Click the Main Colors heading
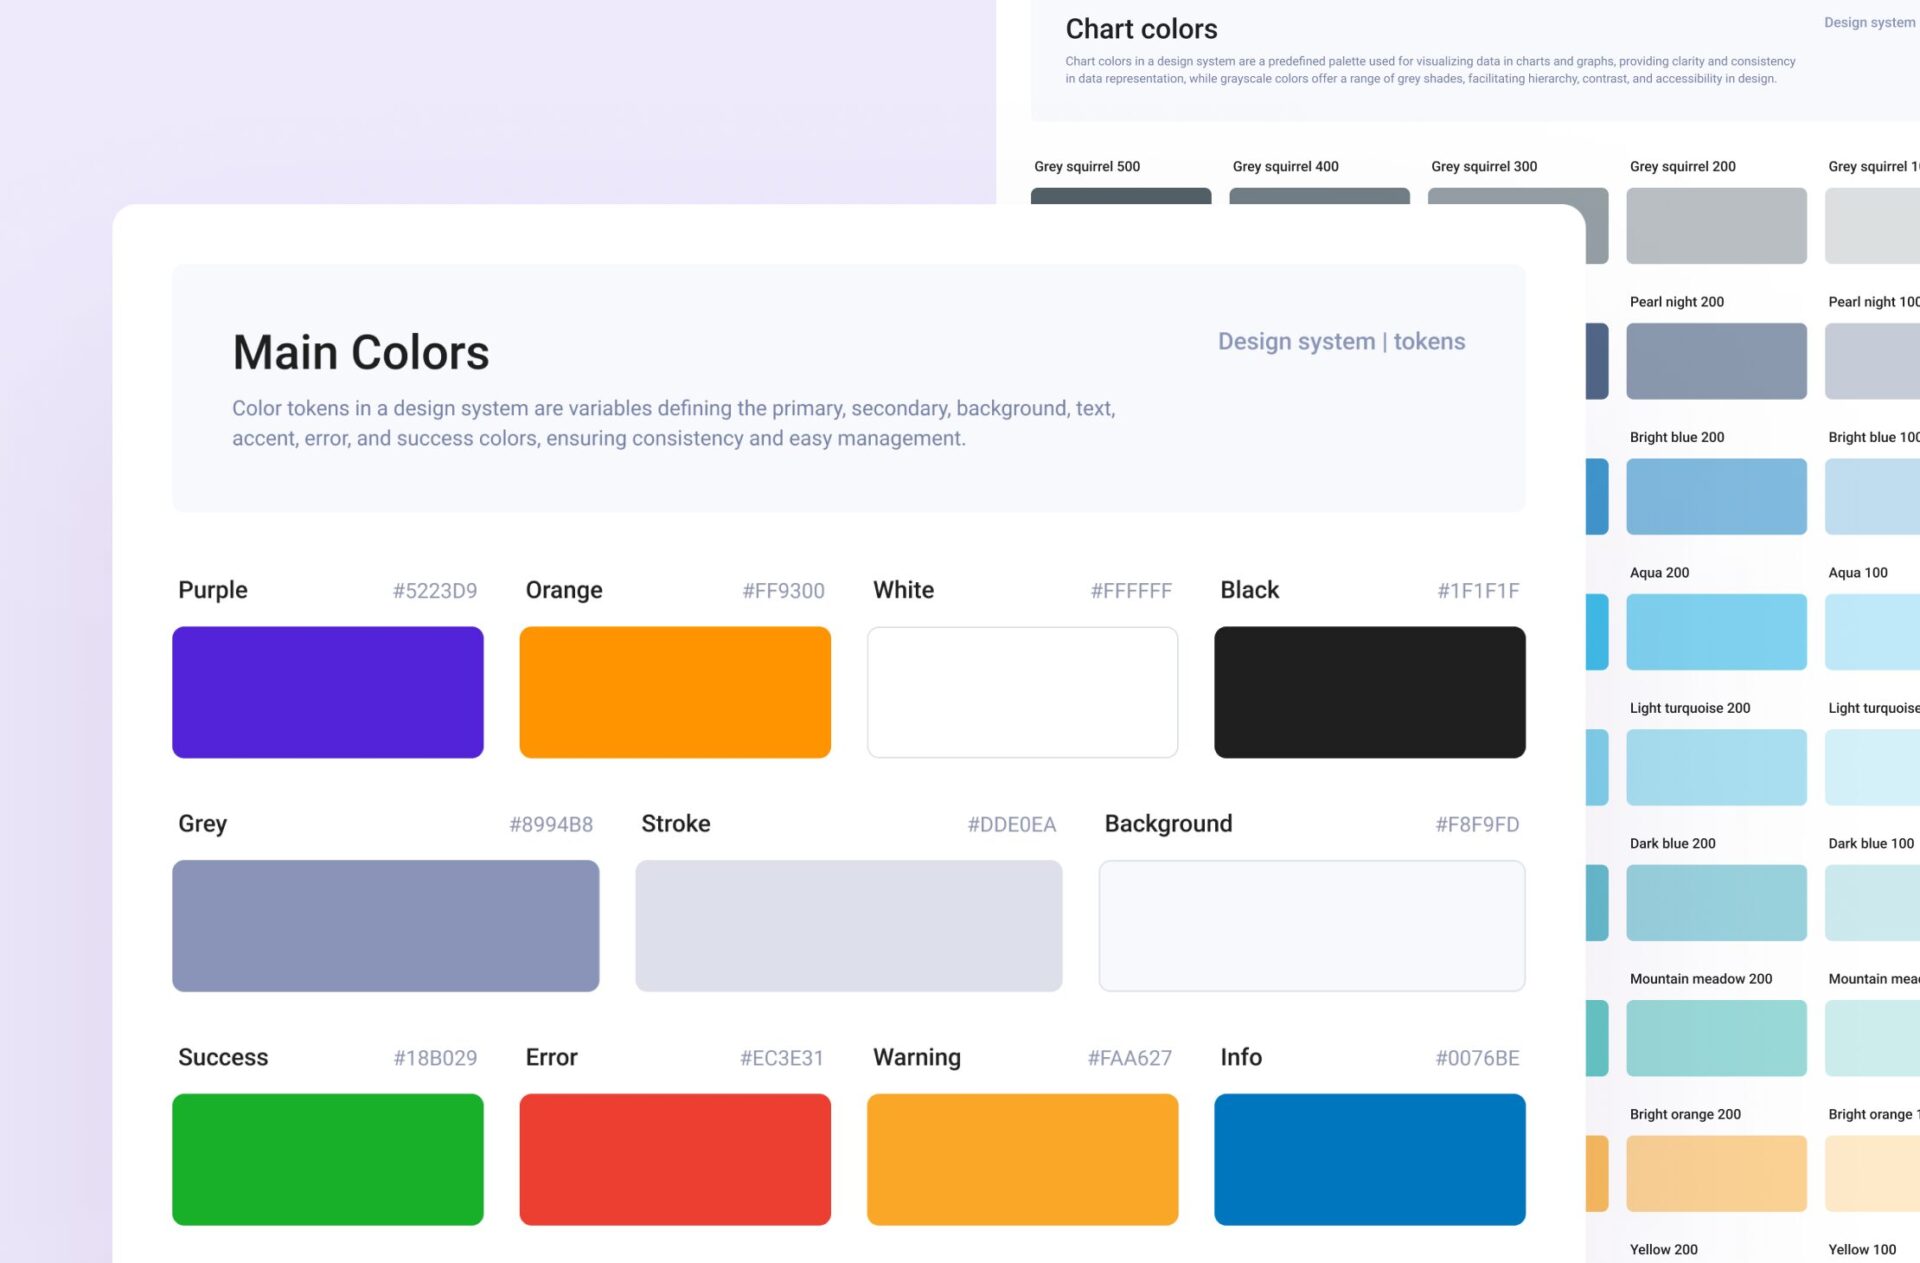1920x1263 pixels. (361, 353)
